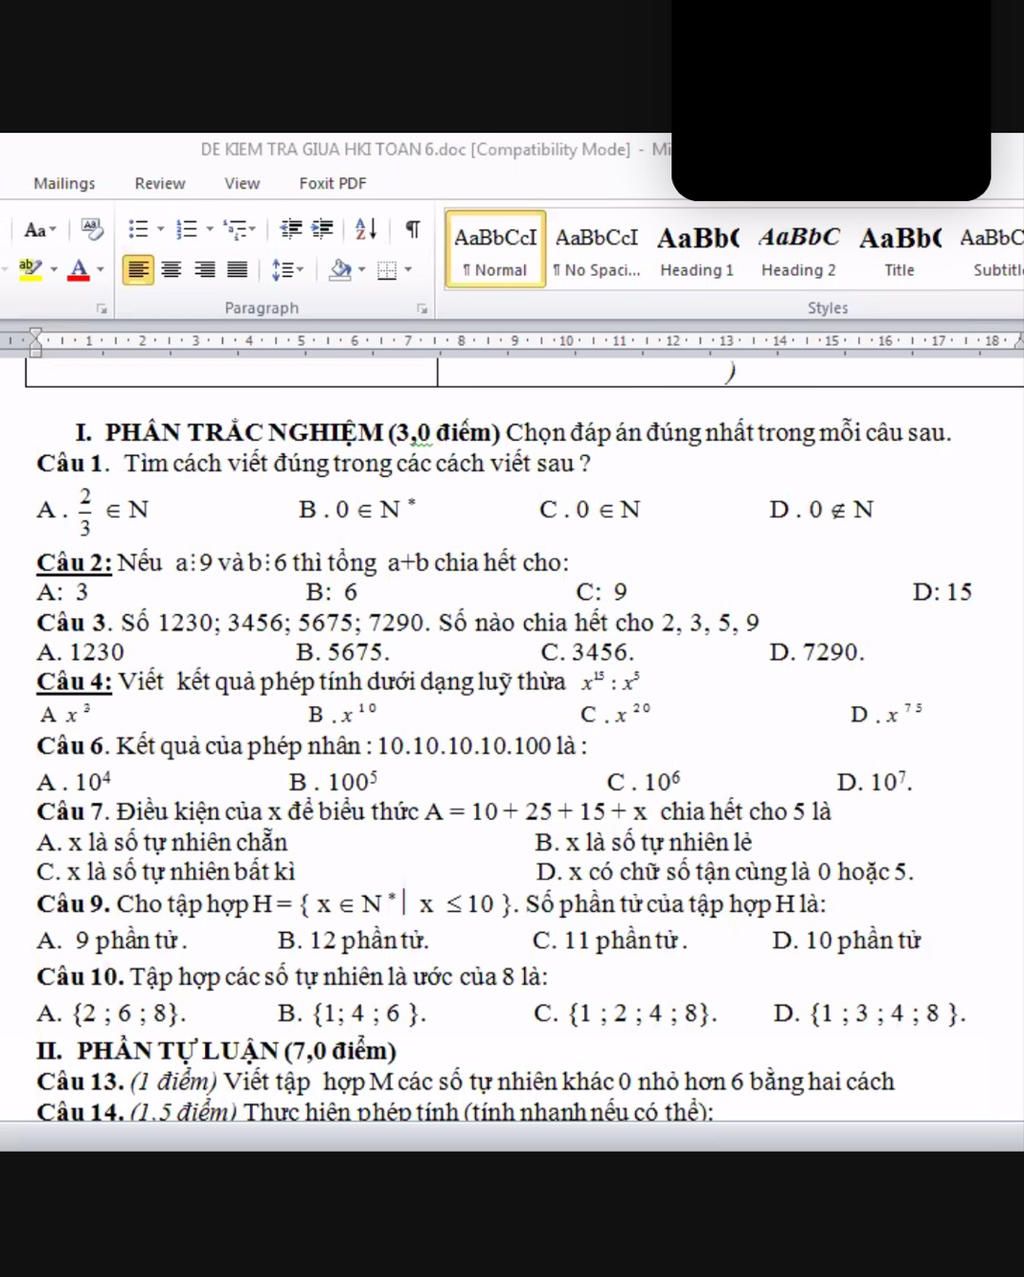1024x1277 pixels.
Task: Toggle Show/Hide paragraph marks
Action: (x=412, y=230)
